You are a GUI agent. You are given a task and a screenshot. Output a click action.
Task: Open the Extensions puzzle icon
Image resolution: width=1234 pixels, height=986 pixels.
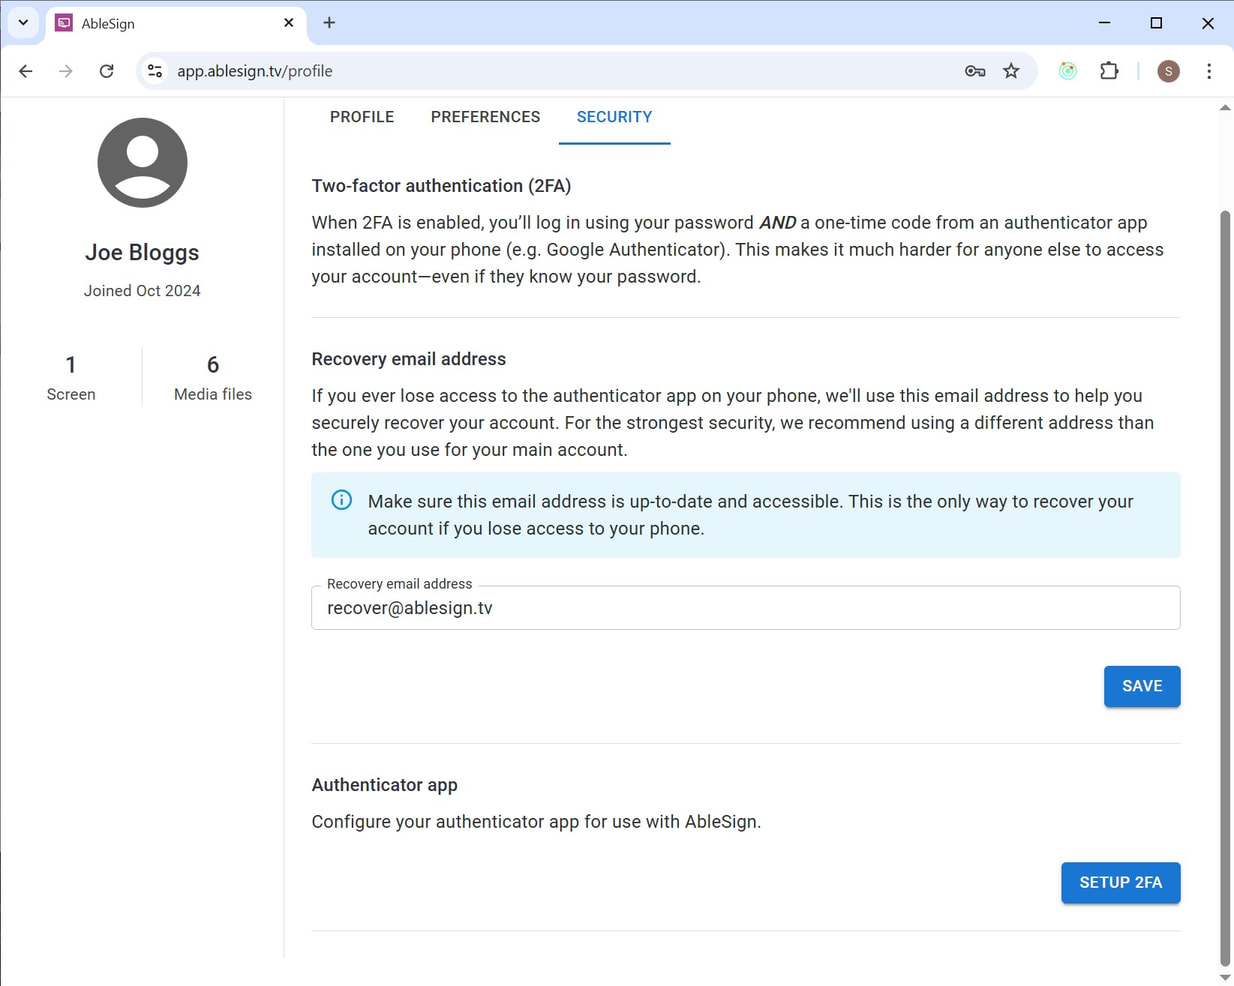[x=1109, y=71]
